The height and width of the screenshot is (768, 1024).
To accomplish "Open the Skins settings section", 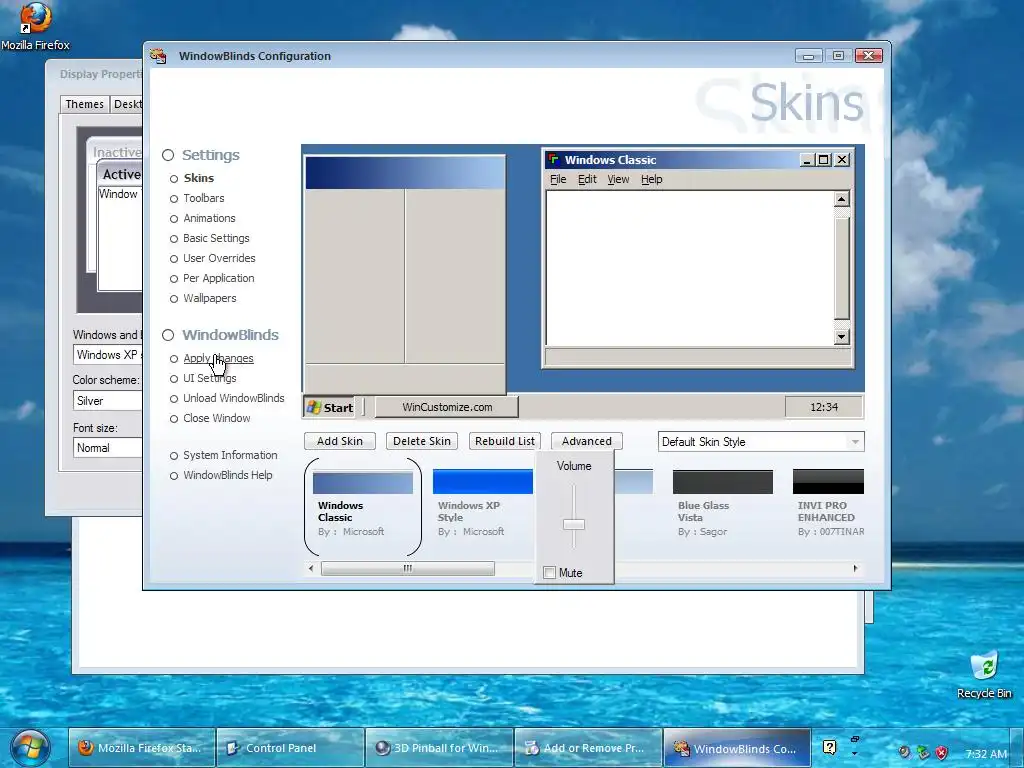I will 199,178.
